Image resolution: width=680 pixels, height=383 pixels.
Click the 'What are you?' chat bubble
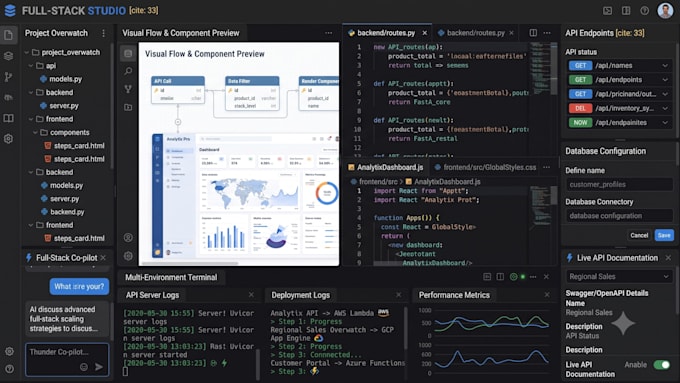[79, 286]
